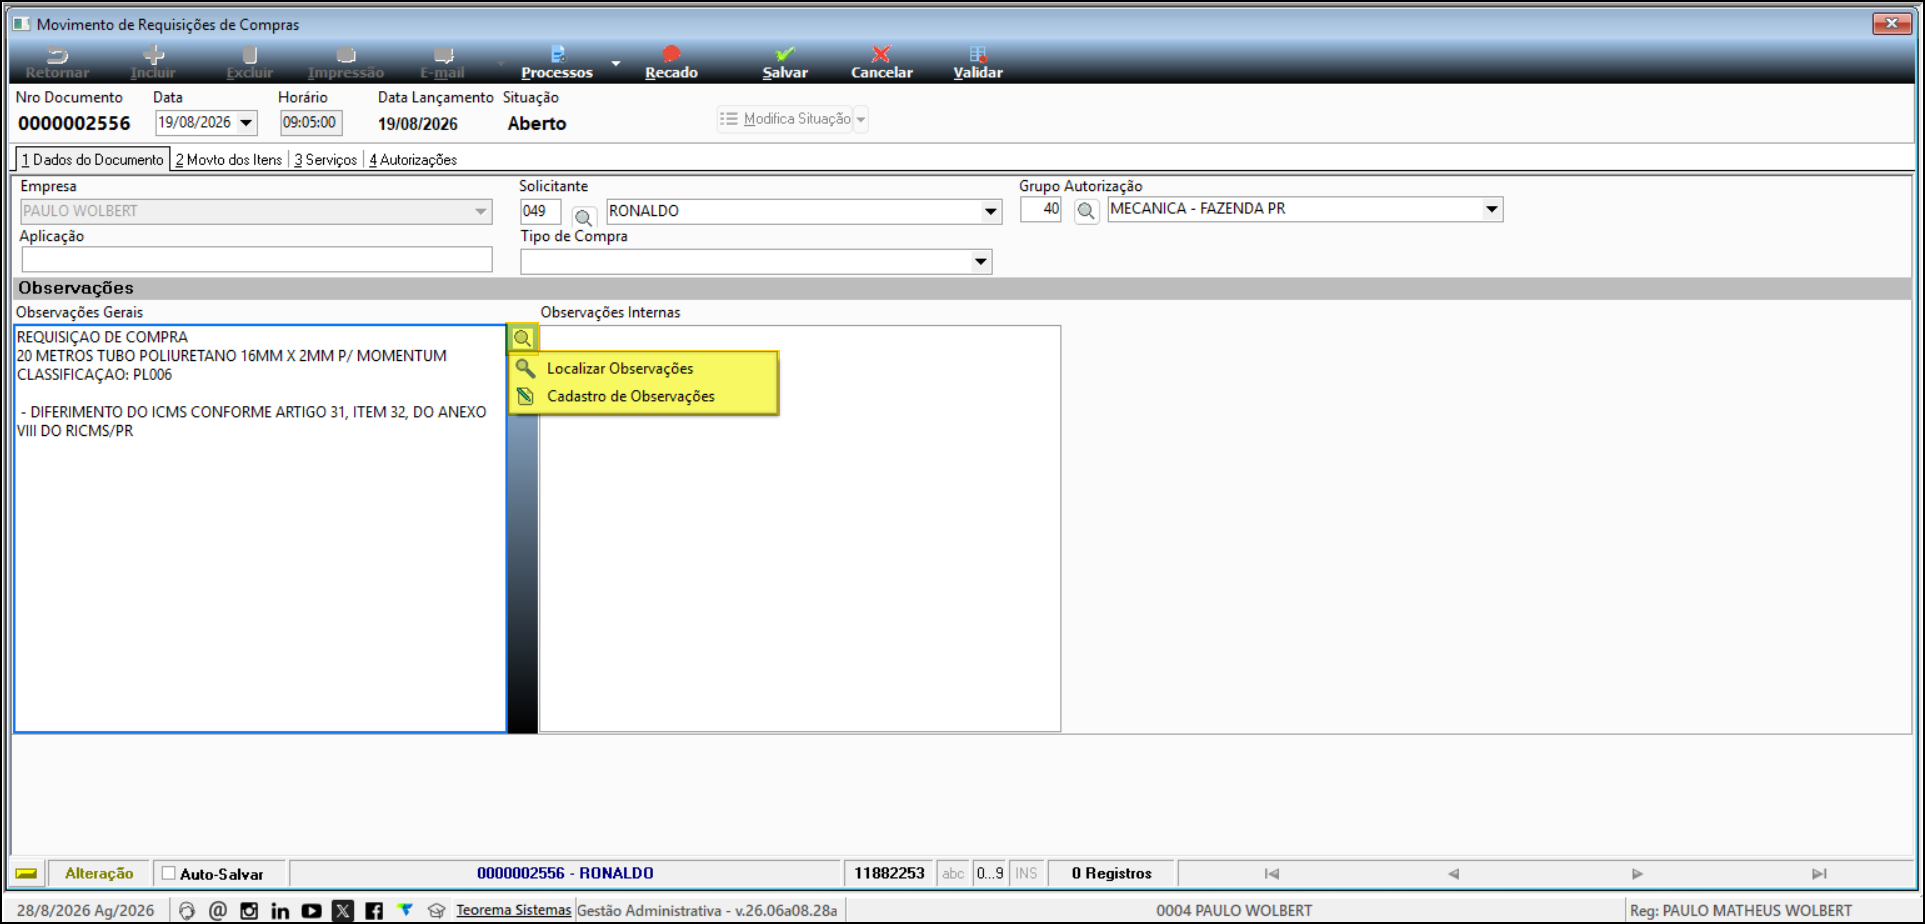Expand the Tipo de Compra dropdown
Image resolution: width=1925 pixels, height=924 pixels.
click(981, 262)
